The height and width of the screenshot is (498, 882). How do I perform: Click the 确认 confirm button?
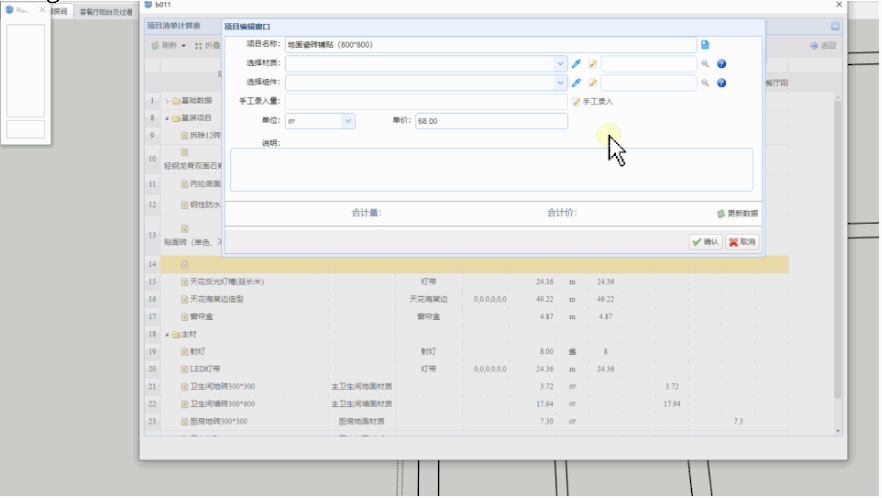tap(705, 242)
